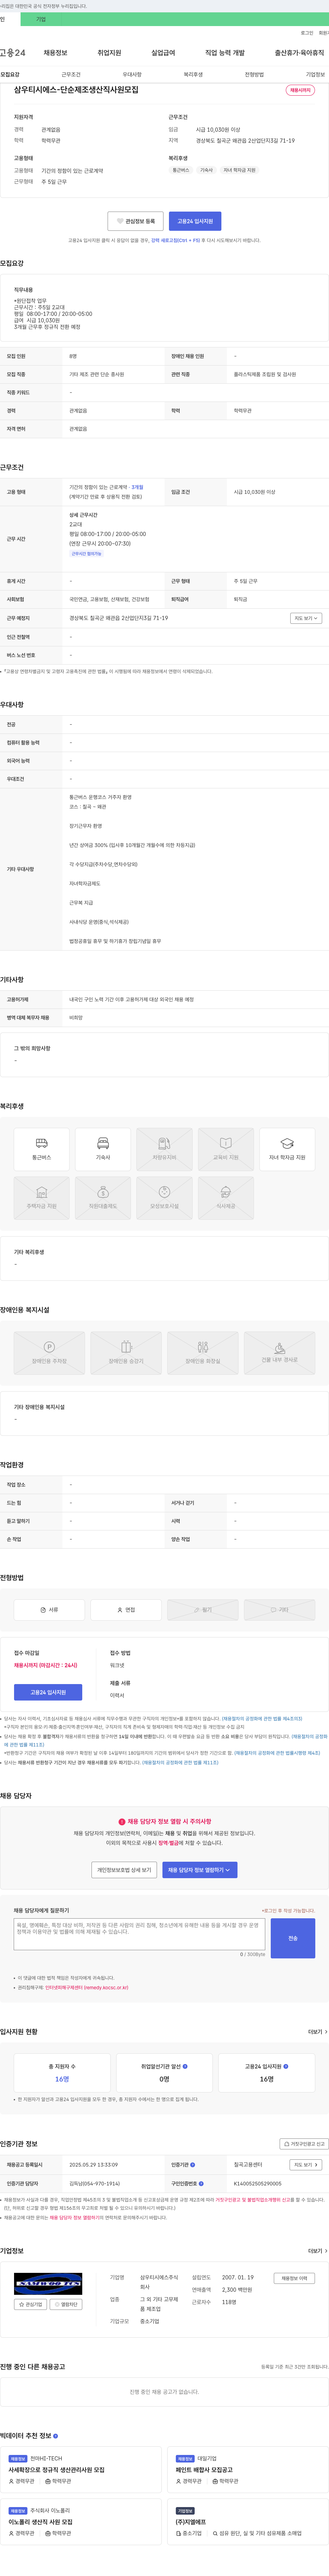Image resolution: width=329 pixels, height=2576 pixels.
Task: Click 장애인용 승강기 facility icon
Action: pos(126,1353)
